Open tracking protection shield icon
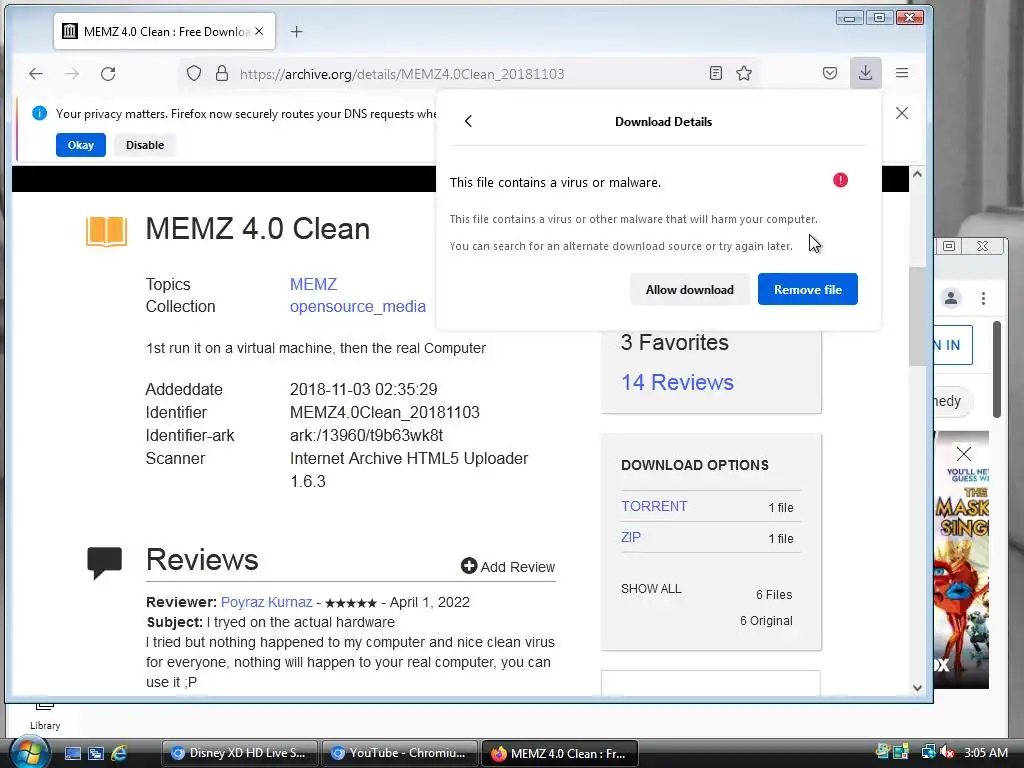Screen dimensions: 1024x768 coord(194,73)
